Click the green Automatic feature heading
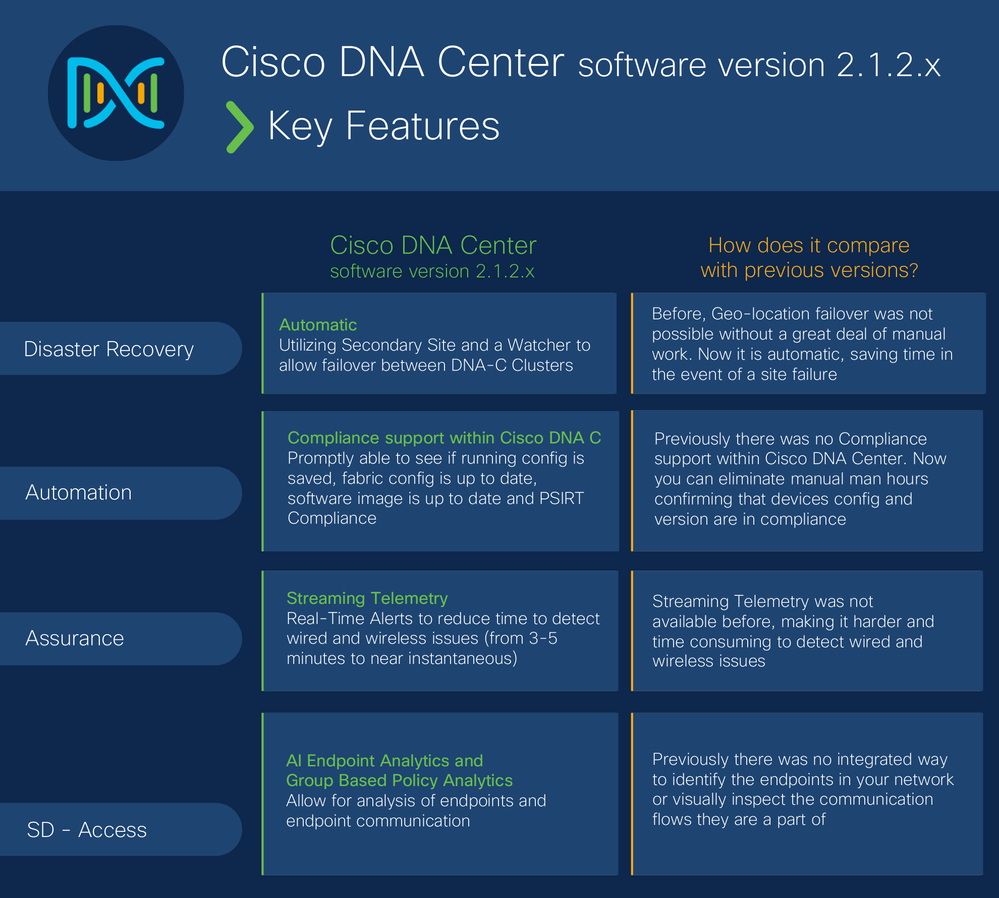The image size is (999, 898). 318,325
